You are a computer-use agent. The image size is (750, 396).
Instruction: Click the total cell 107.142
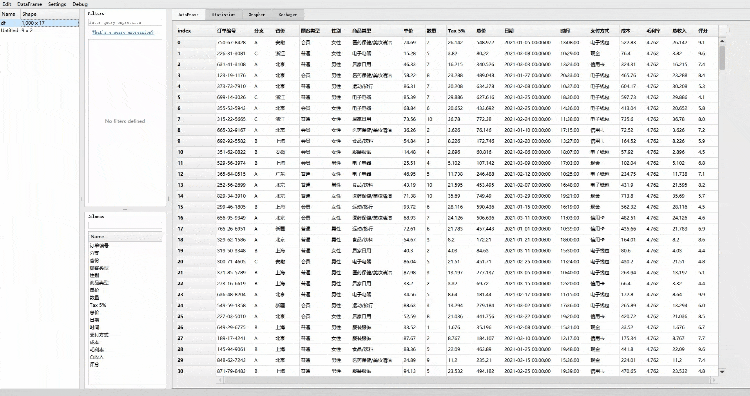point(488,163)
